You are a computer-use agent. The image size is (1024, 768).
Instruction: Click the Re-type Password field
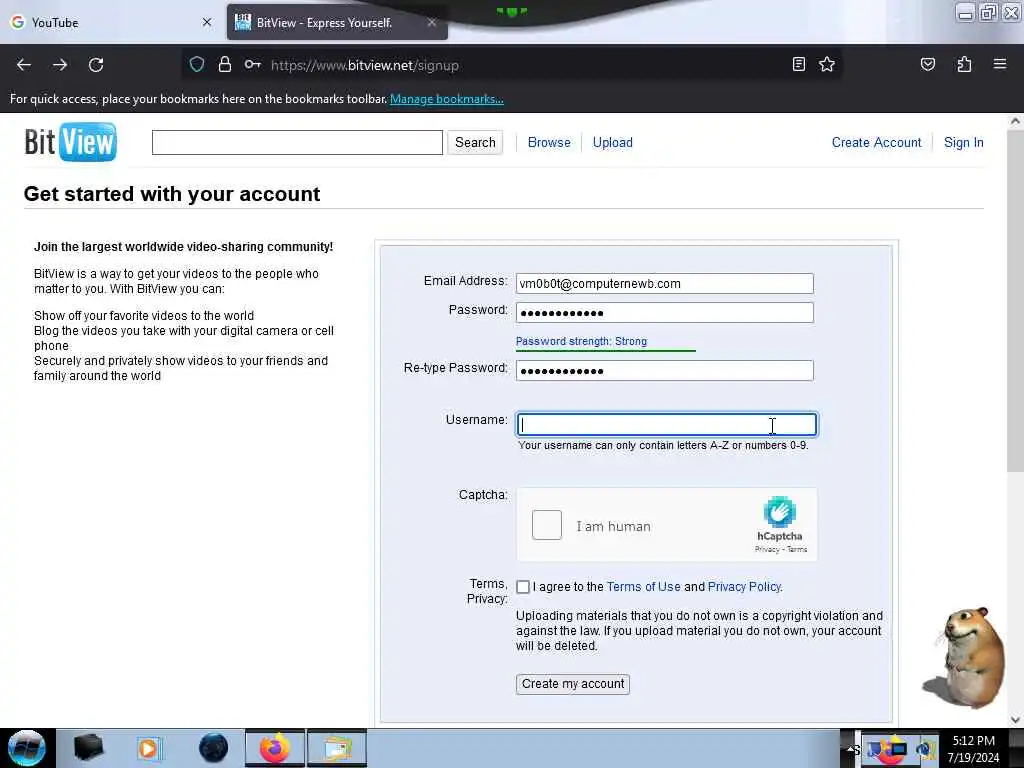point(664,370)
